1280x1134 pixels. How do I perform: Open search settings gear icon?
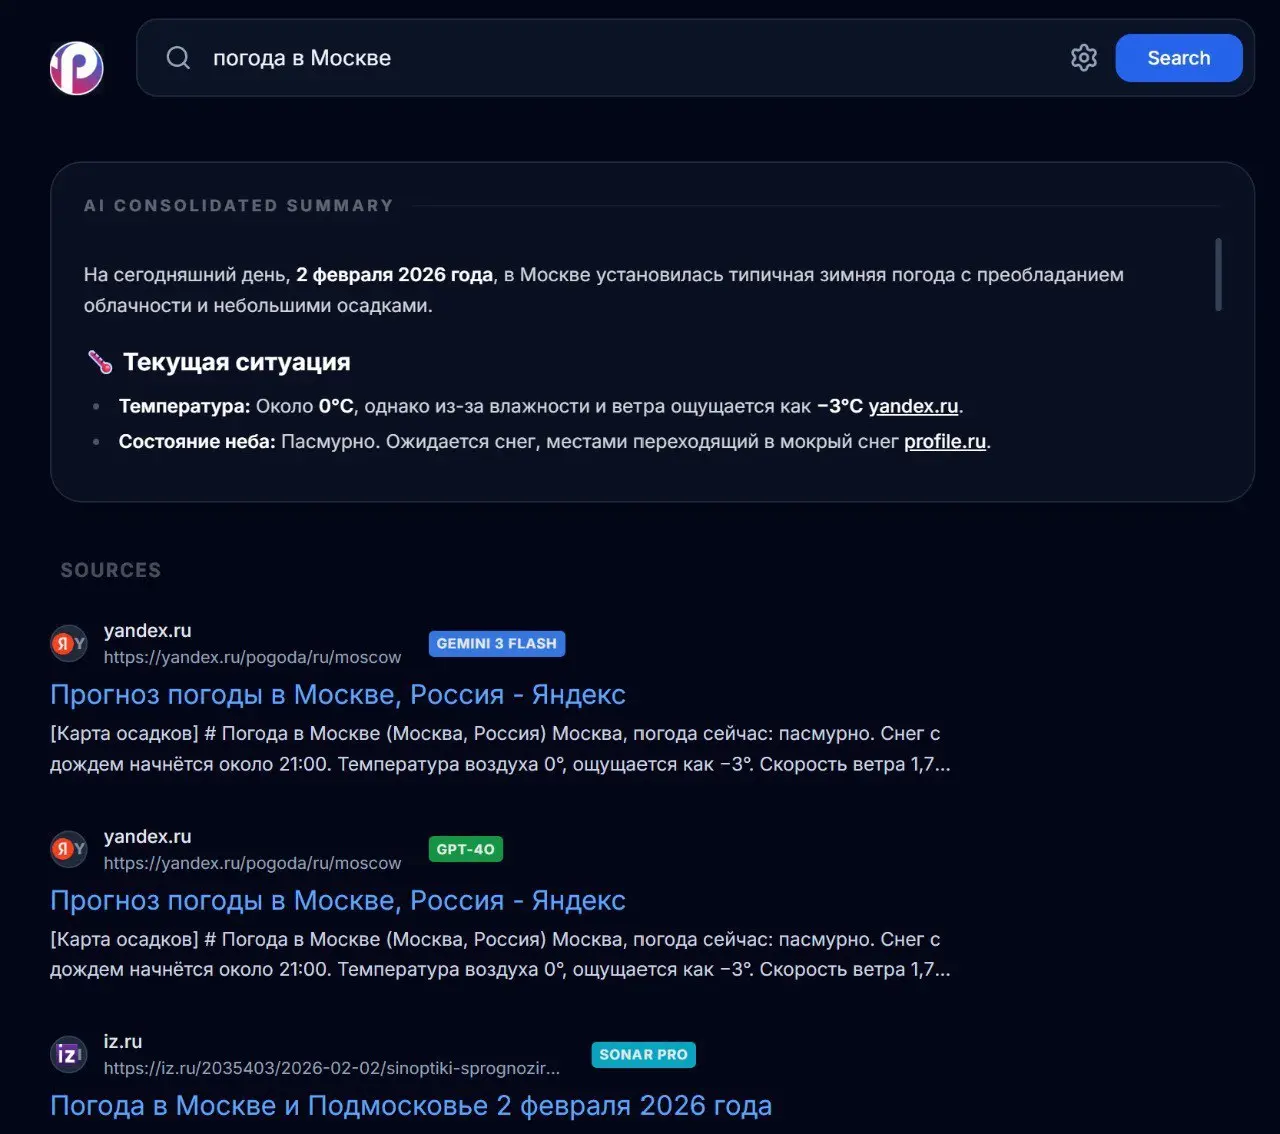(x=1084, y=58)
